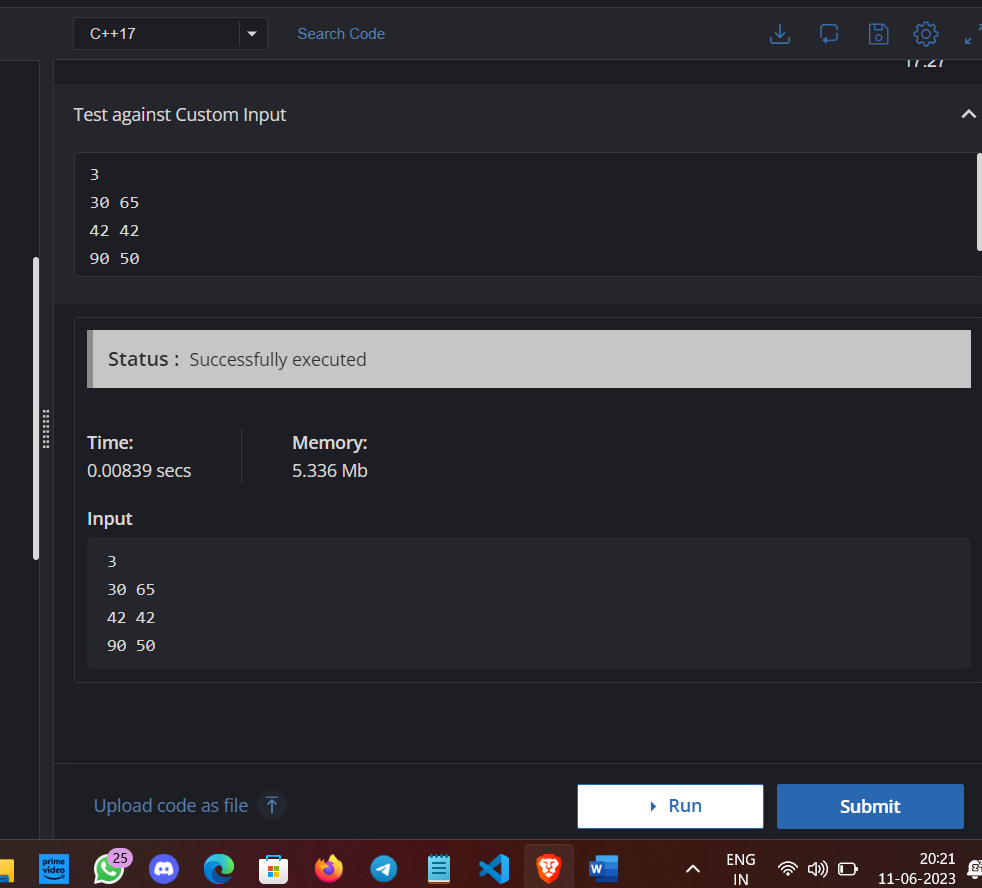
Task: Download the code file
Action: point(780,33)
